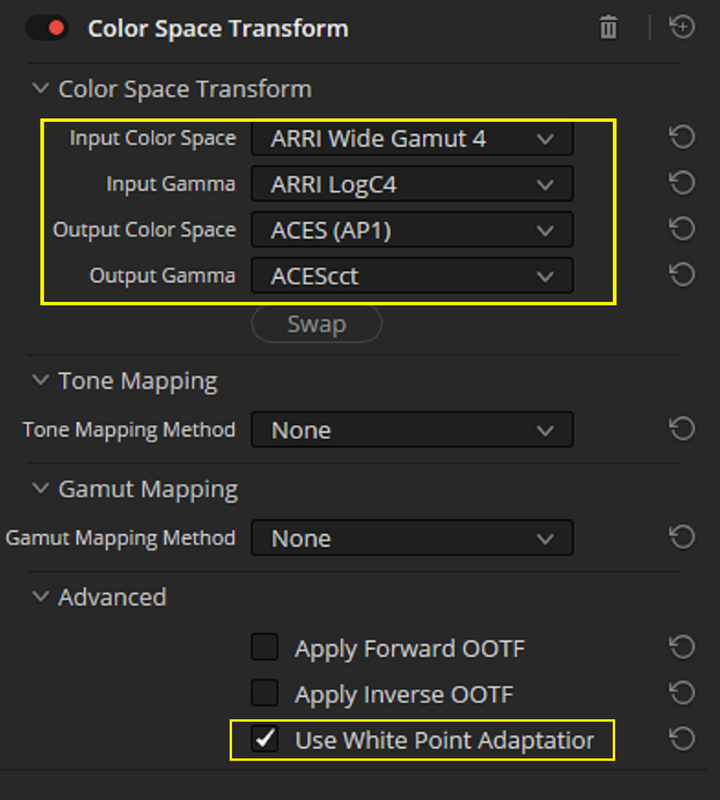This screenshot has width=720, height=800.
Task: Open Output Gamma dropdown showing ACEScct
Action: 412,276
